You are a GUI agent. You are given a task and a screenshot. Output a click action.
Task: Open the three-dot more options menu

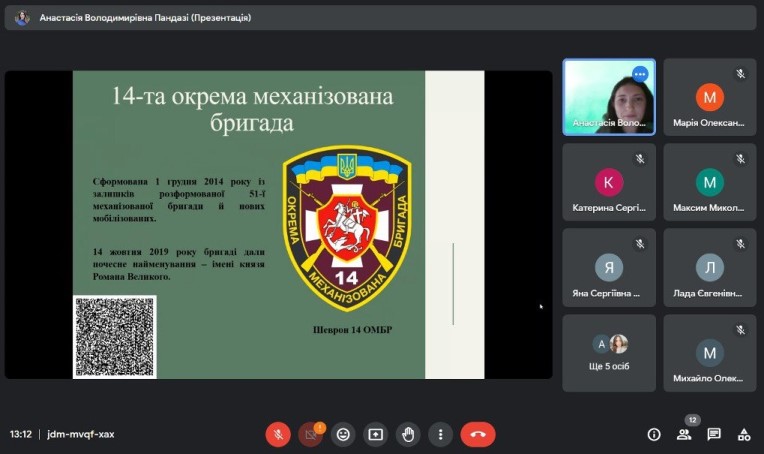[x=440, y=434]
